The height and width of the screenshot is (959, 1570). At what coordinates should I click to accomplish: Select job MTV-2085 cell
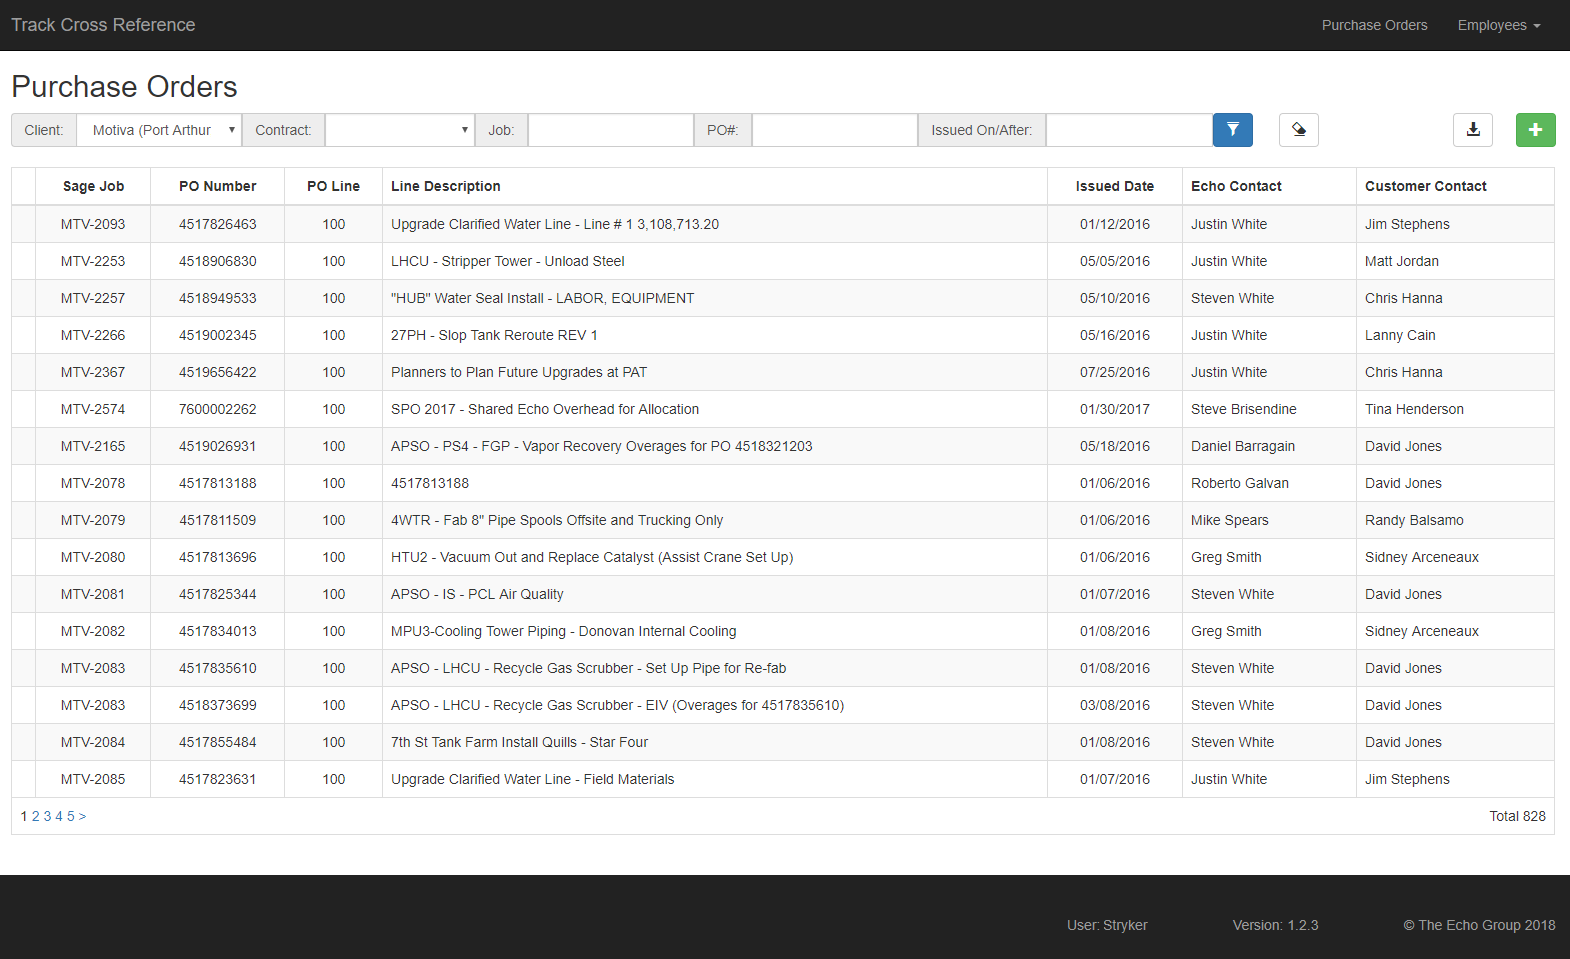coord(93,779)
